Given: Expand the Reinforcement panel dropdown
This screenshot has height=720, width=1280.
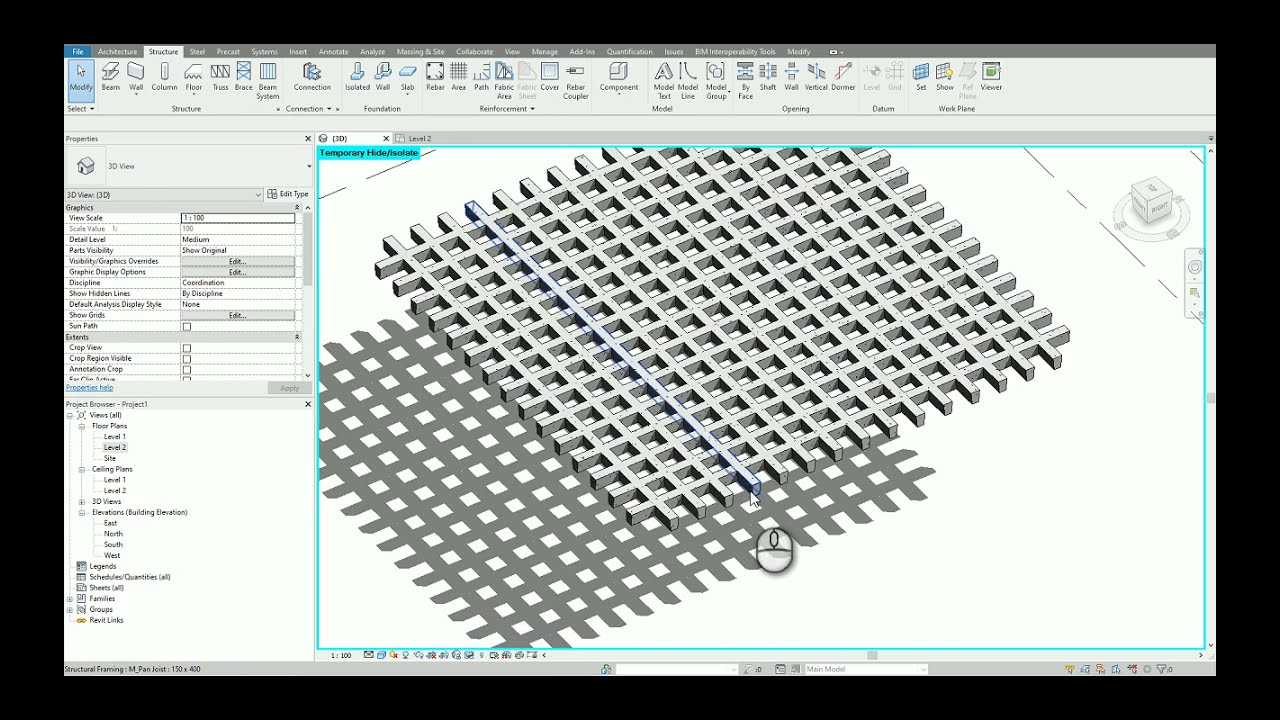Looking at the screenshot, I should 507,109.
